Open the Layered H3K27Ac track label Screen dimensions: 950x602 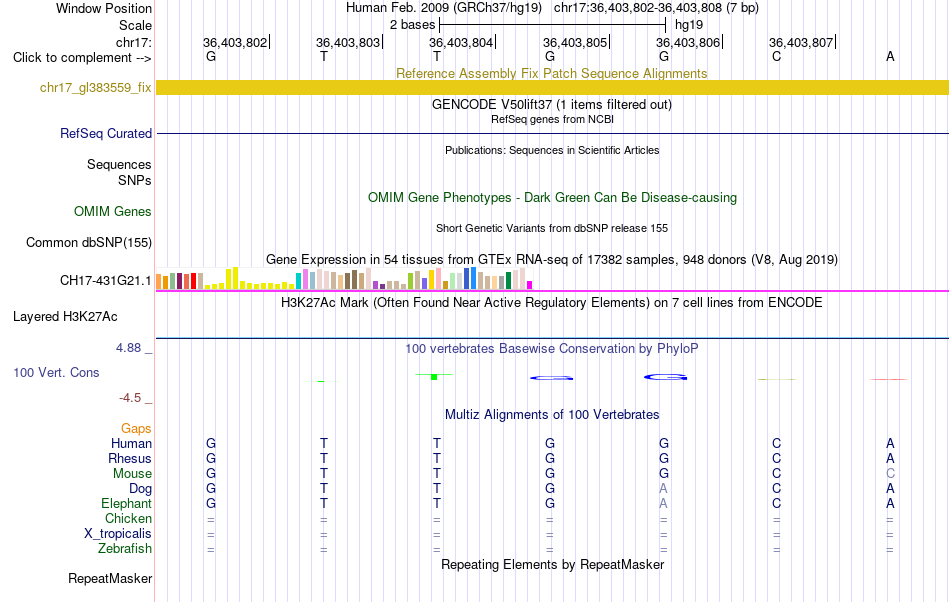(x=65, y=317)
